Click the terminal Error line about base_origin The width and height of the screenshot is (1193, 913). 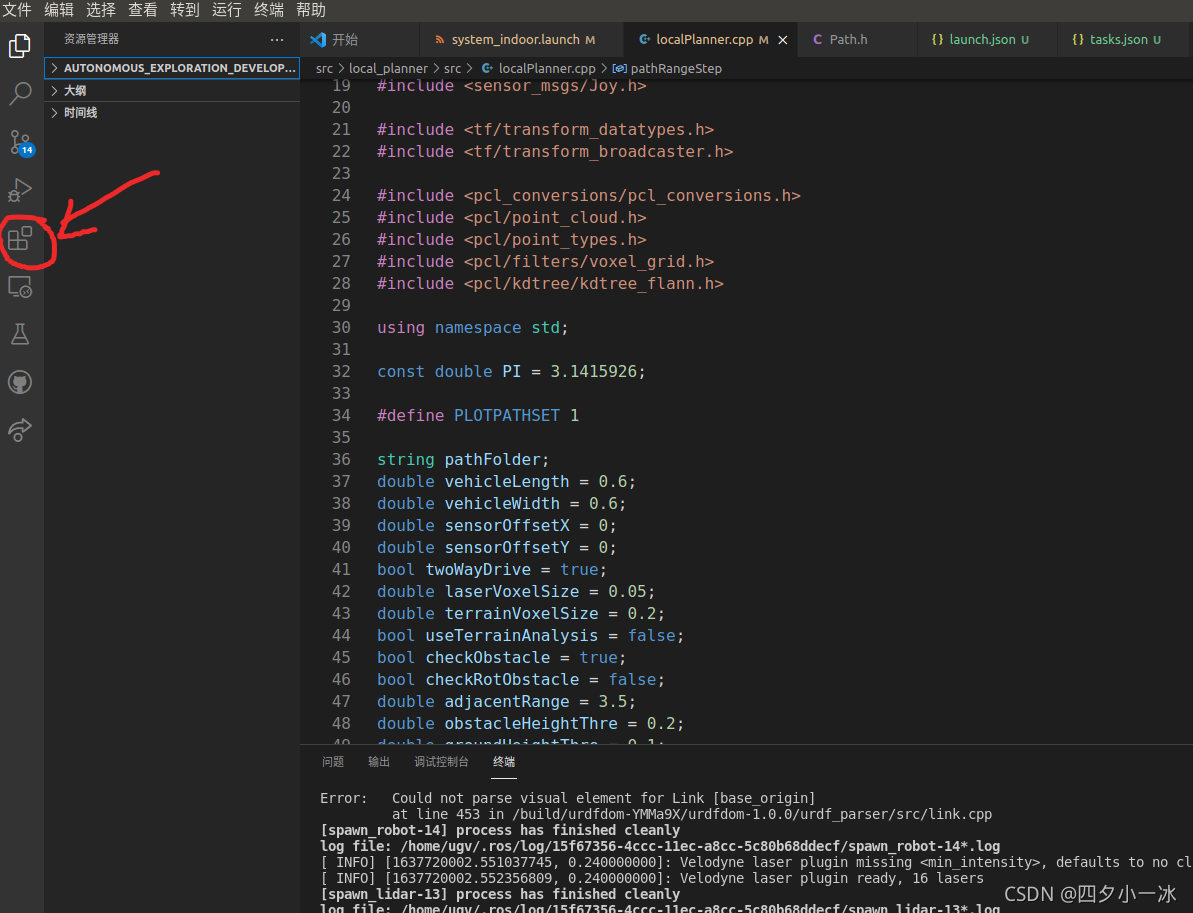(x=568, y=798)
